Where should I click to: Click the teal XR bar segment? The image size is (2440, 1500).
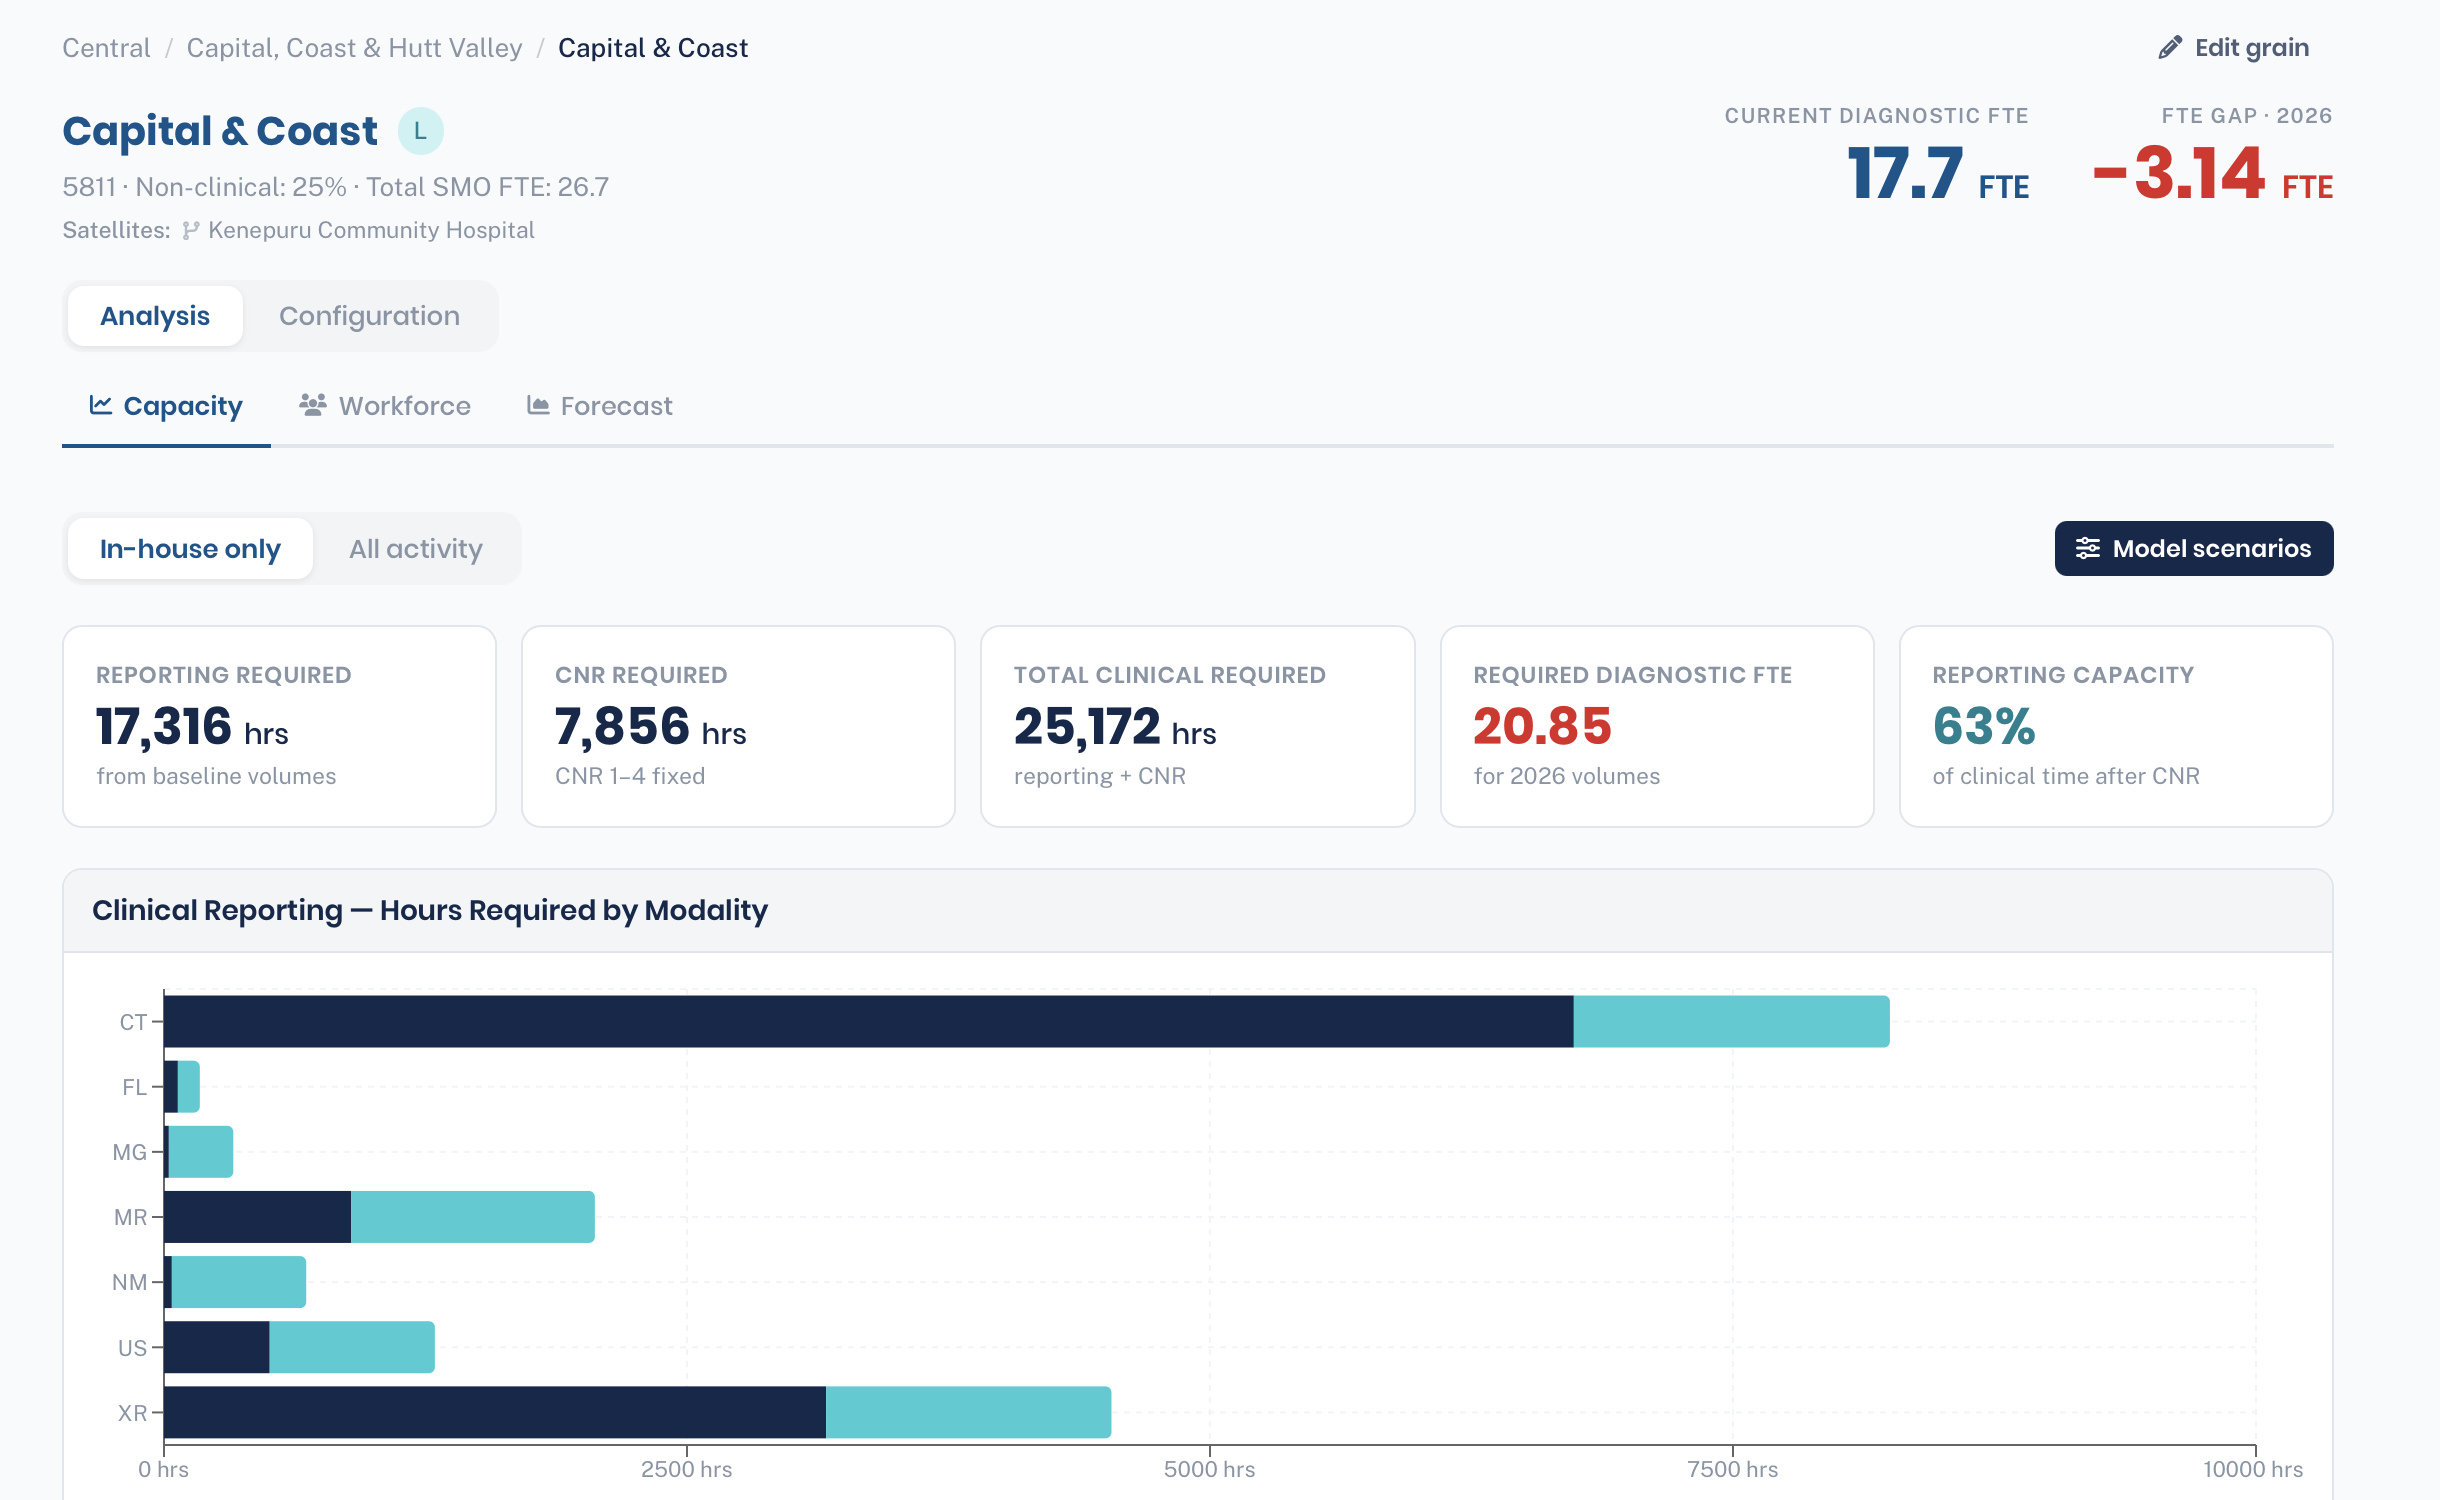point(968,1412)
